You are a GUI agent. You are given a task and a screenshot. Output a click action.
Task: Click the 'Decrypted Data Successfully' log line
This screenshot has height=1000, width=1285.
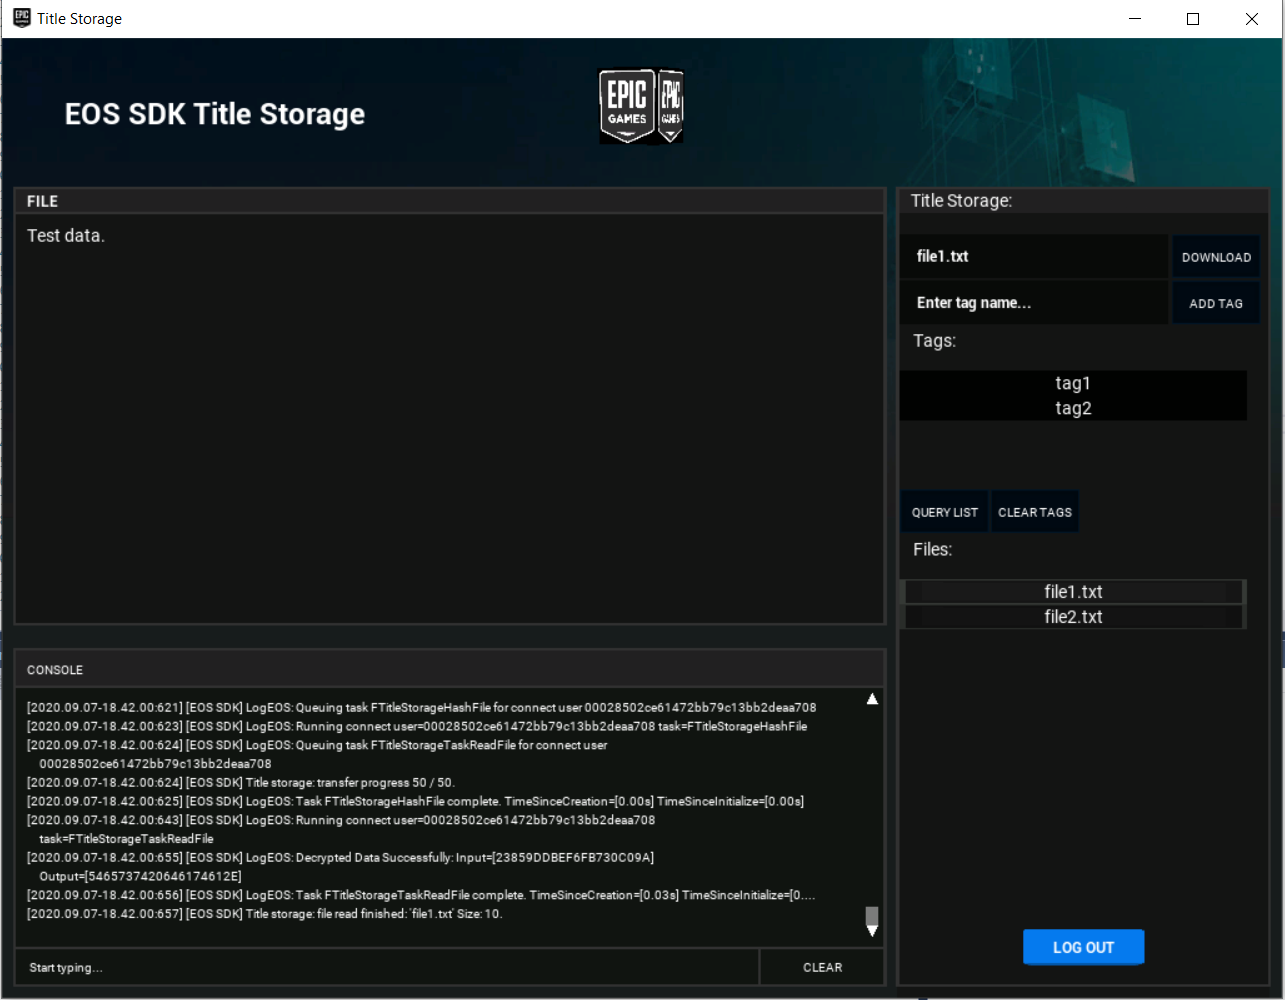pyautogui.click(x=340, y=867)
